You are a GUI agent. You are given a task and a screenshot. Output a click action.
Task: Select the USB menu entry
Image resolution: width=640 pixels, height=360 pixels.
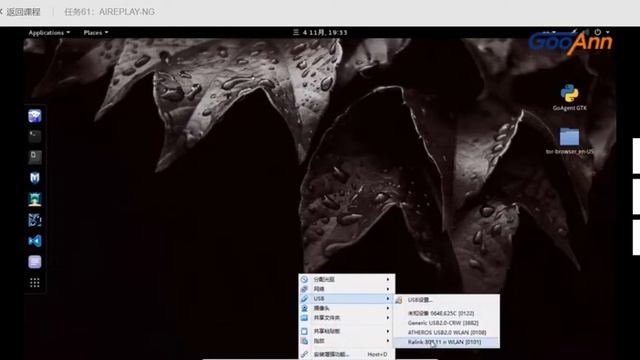[347, 299]
